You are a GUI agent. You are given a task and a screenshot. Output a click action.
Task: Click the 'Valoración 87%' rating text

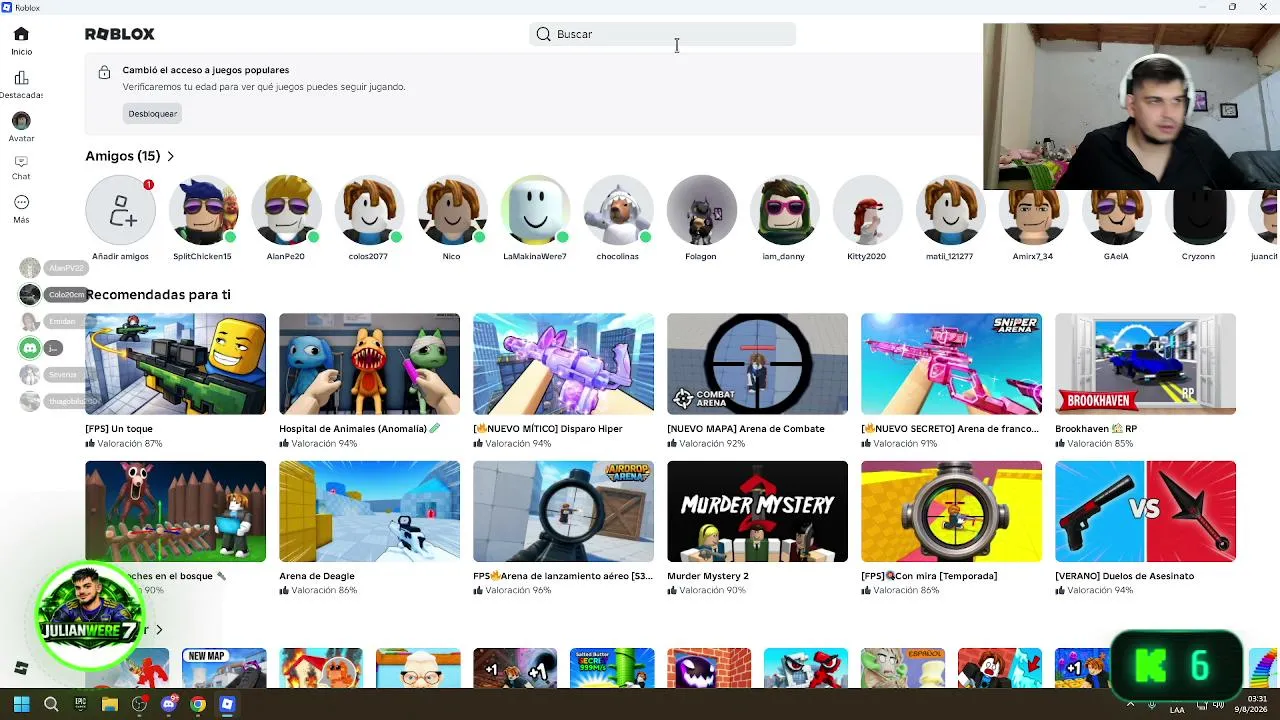(x=130, y=443)
